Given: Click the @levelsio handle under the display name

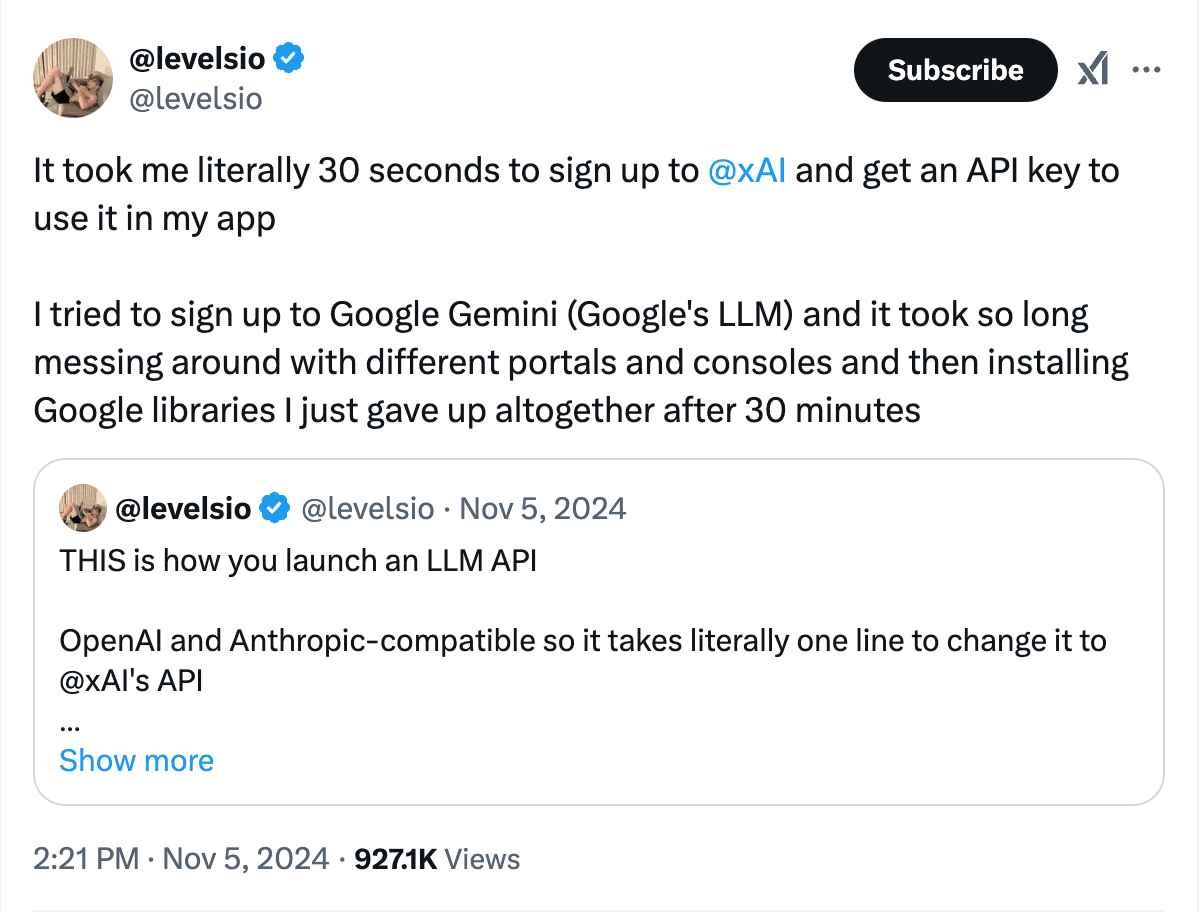Looking at the screenshot, I should coord(196,98).
